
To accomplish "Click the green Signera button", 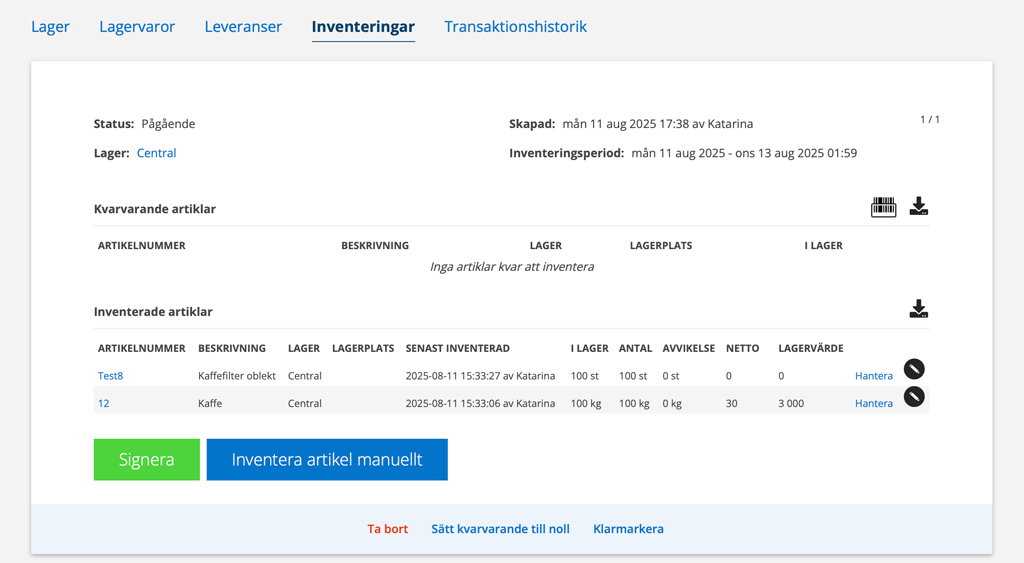I will [x=147, y=460].
